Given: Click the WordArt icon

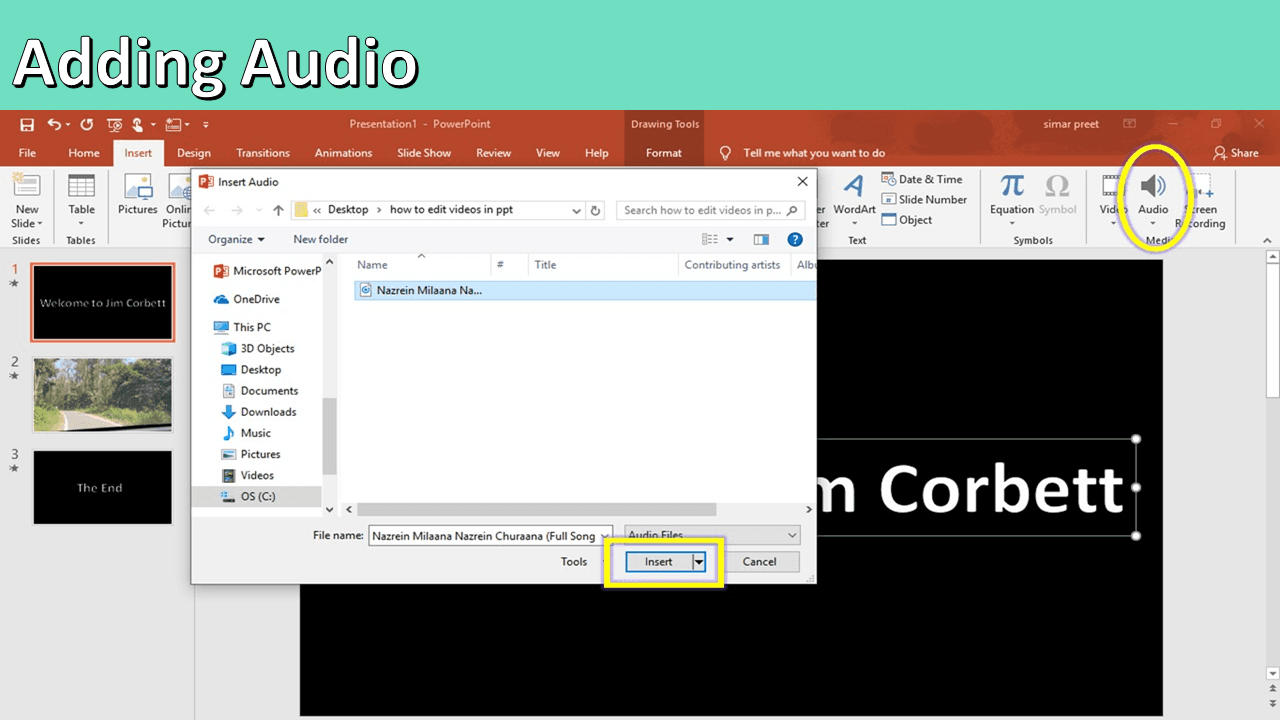Looking at the screenshot, I should point(853,186).
